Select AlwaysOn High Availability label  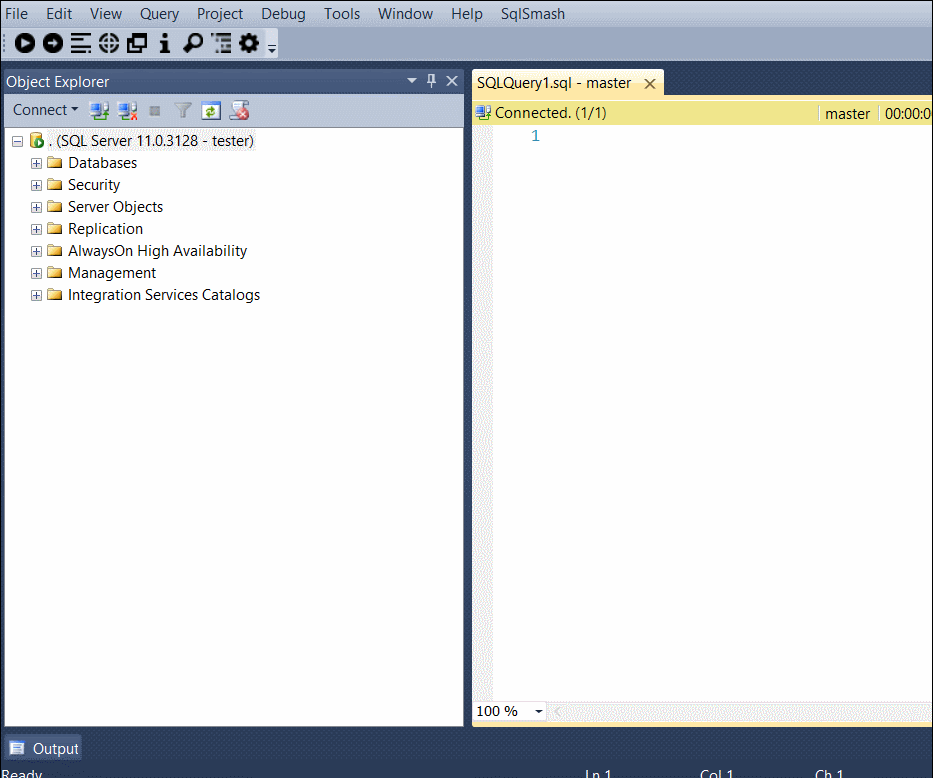tap(157, 251)
